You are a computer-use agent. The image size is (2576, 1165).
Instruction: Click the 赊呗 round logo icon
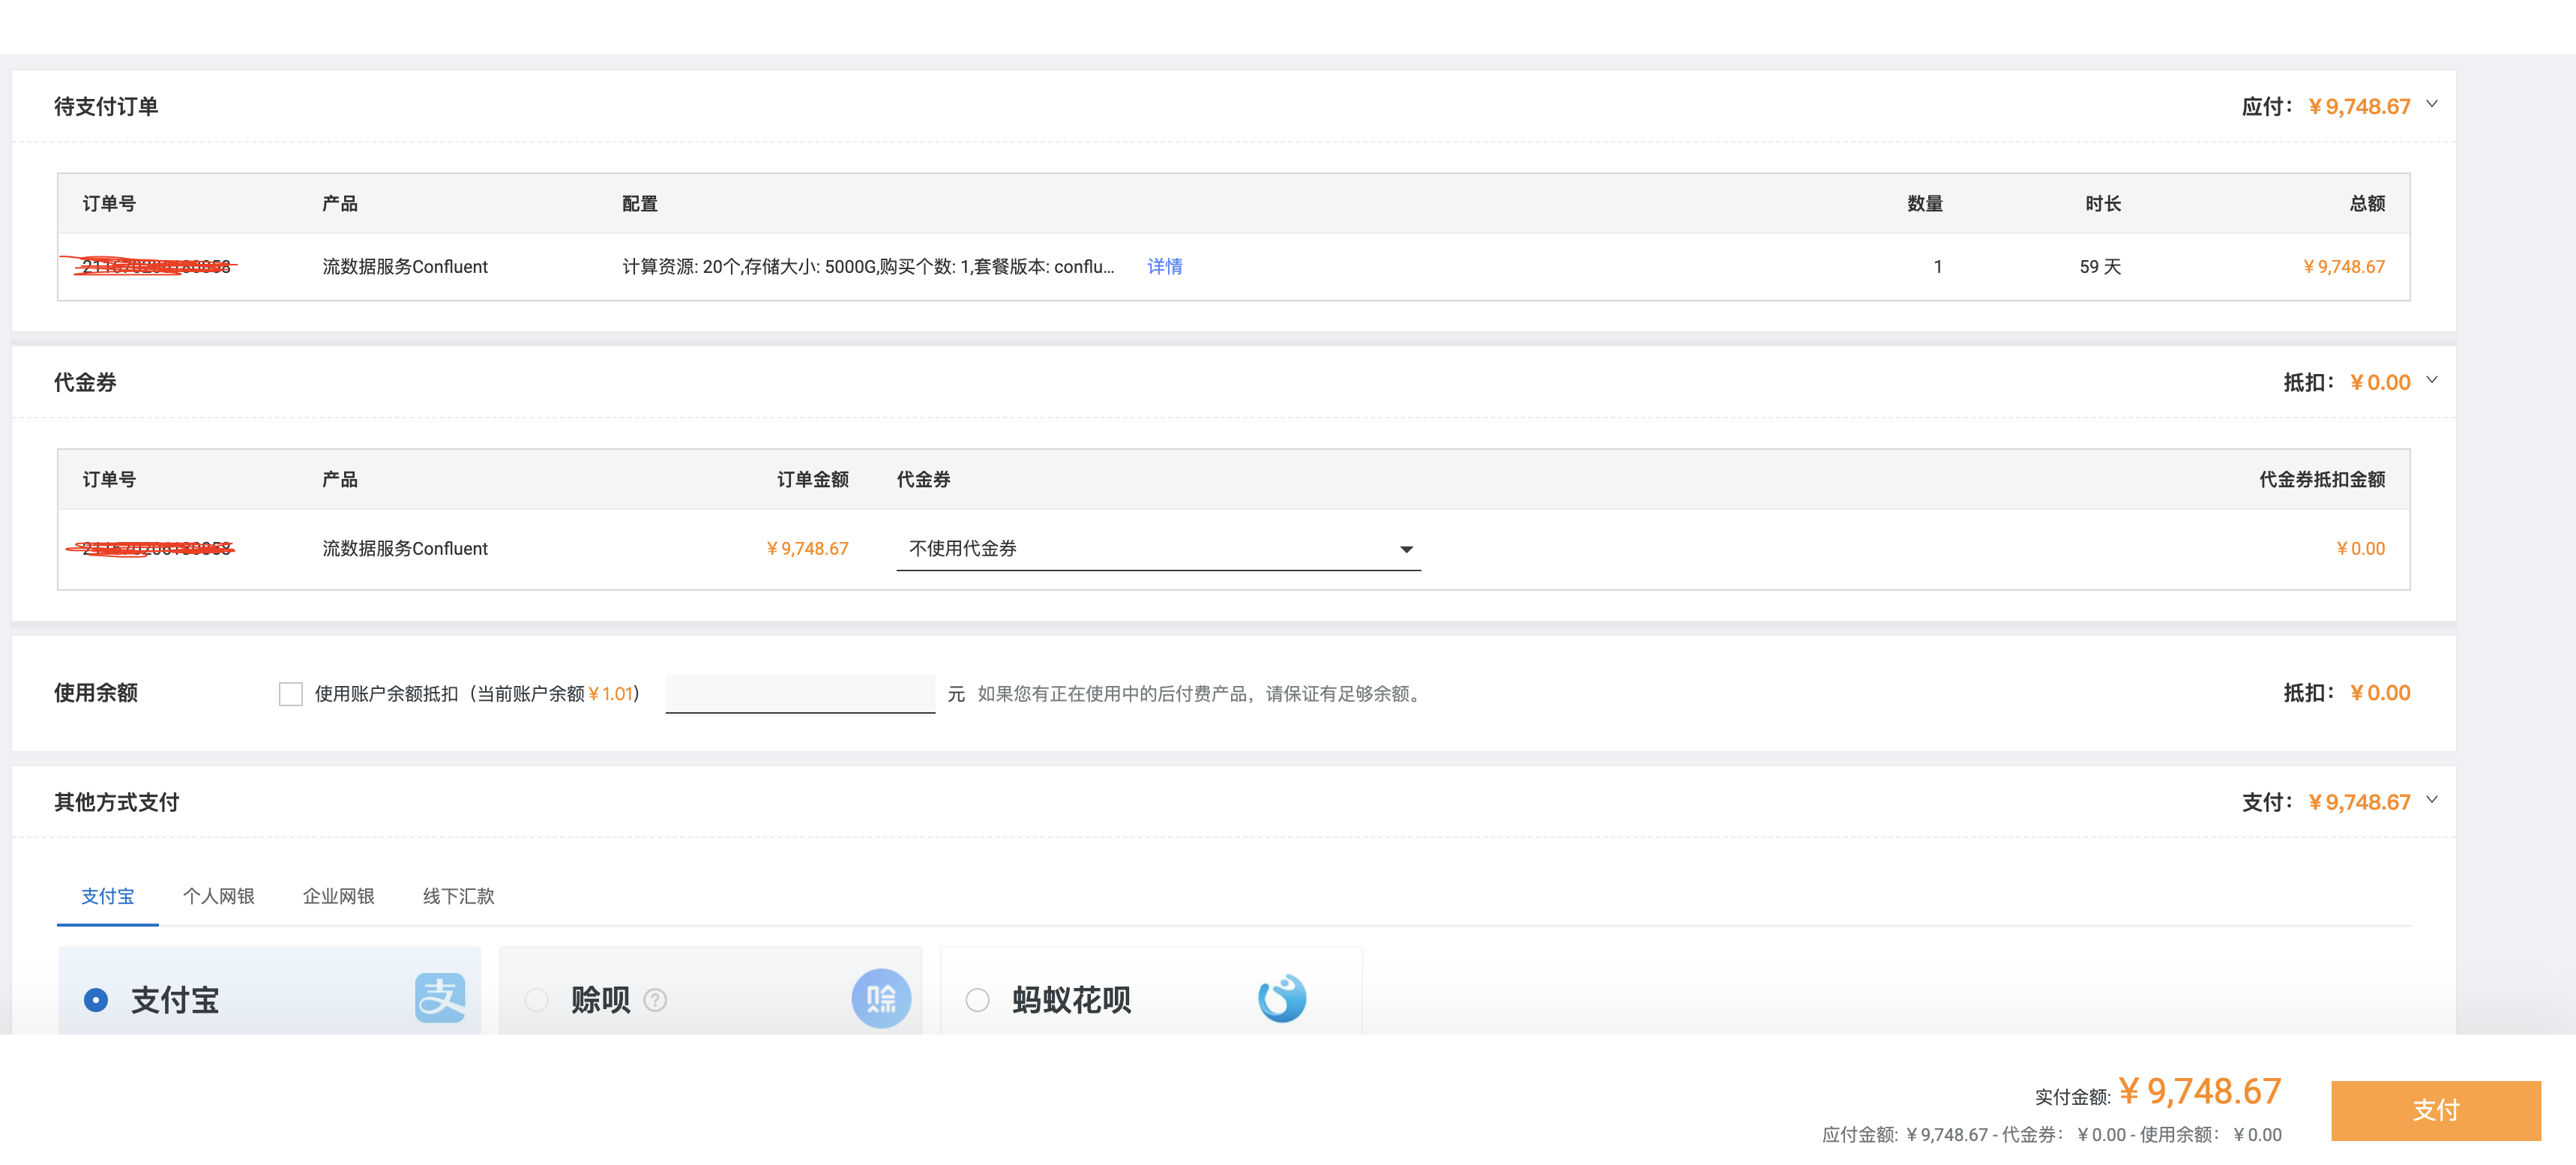881,998
